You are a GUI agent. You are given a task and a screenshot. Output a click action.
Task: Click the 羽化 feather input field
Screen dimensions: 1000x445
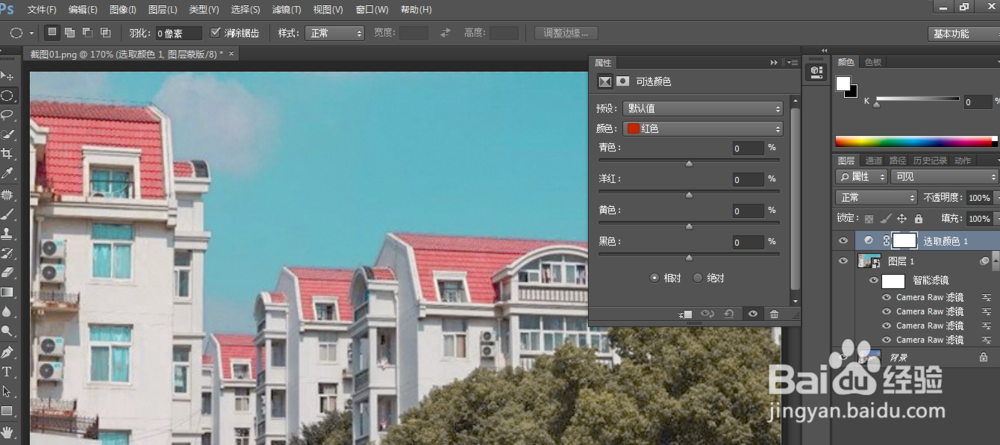[x=179, y=33]
